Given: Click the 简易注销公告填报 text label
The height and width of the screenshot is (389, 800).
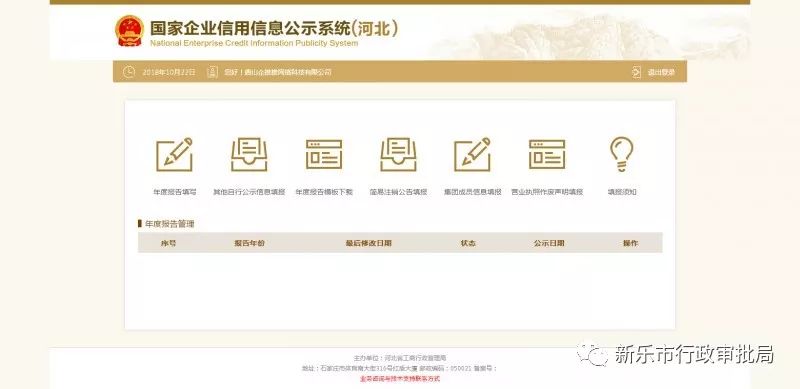Looking at the screenshot, I should tap(398, 192).
